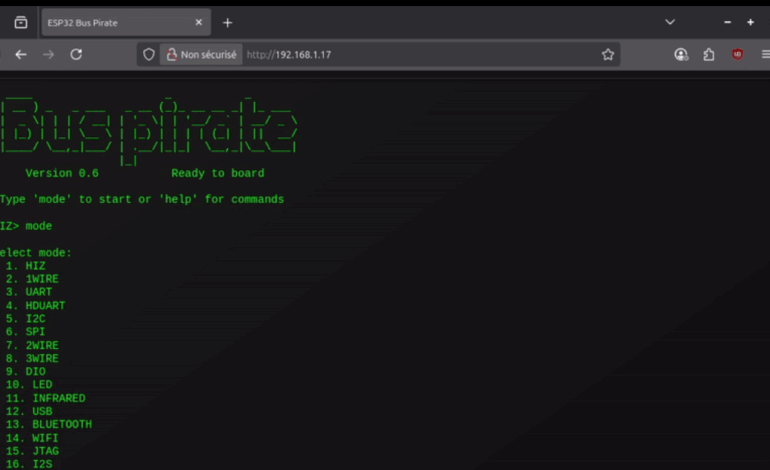The height and width of the screenshot is (470, 770).
Task: Click the '8. 3WIRE' mode line
Action: 32,359
